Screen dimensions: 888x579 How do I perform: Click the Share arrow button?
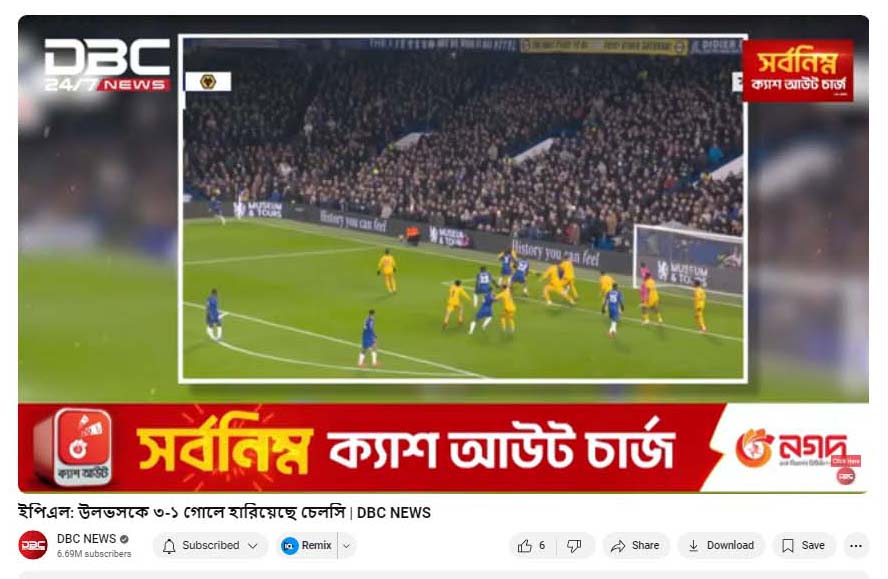point(635,546)
